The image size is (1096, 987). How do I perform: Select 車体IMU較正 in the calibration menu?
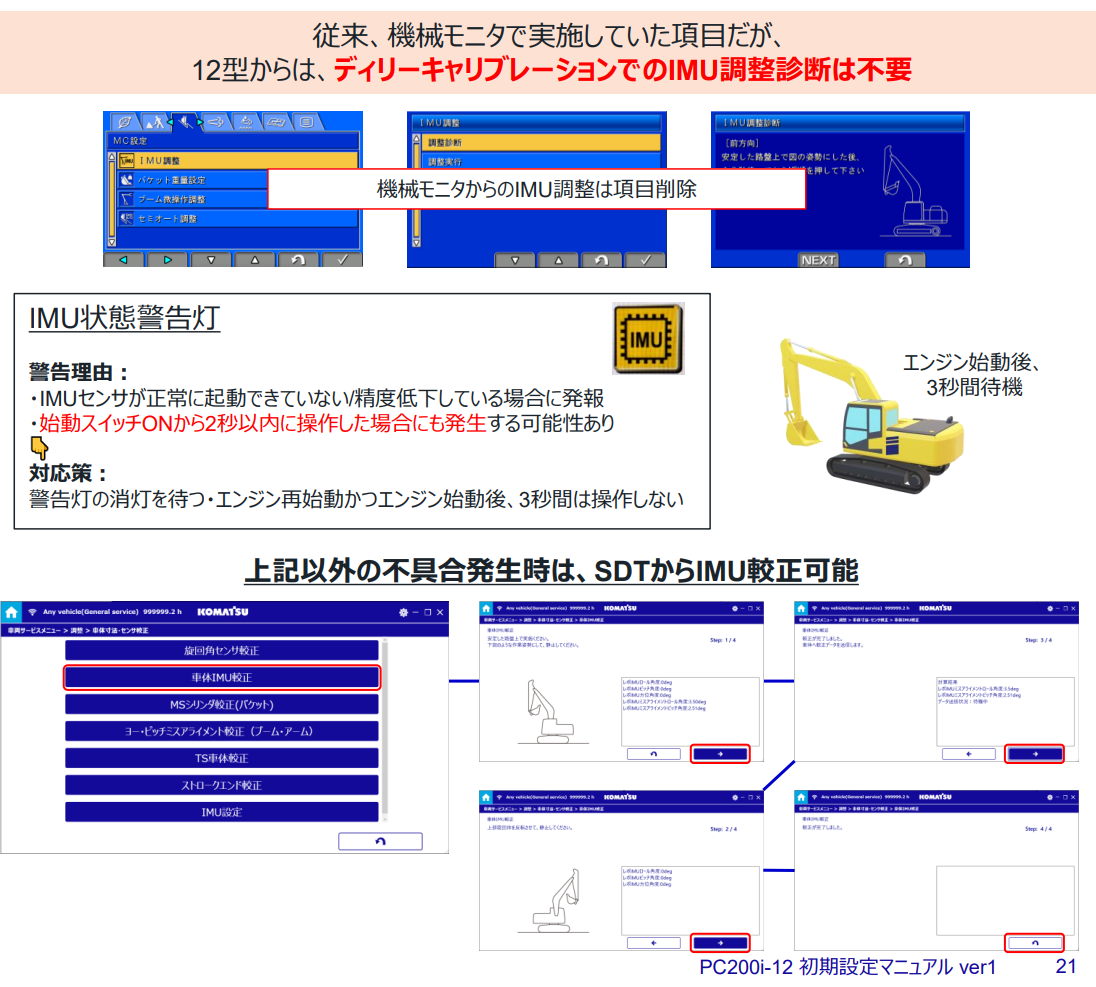coord(222,677)
